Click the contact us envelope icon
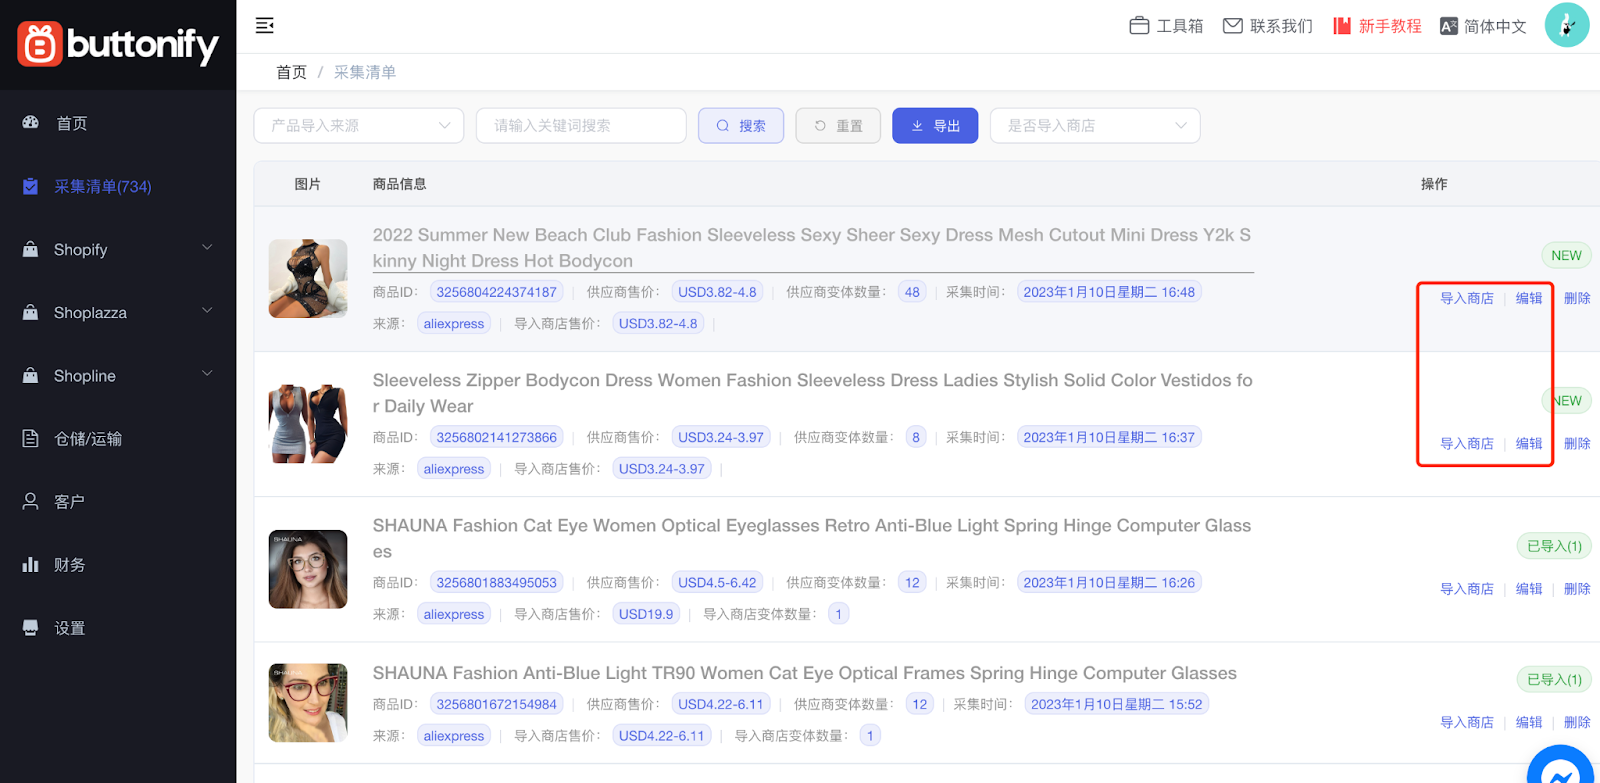This screenshot has width=1600, height=783. pyautogui.click(x=1233, y=26)
